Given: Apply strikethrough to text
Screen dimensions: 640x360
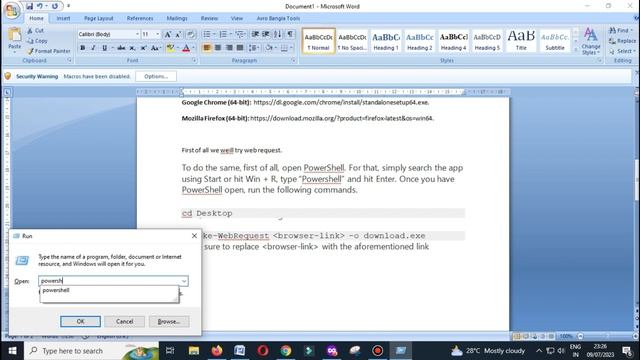Looking at the screenshot, I should pos(121,48).
